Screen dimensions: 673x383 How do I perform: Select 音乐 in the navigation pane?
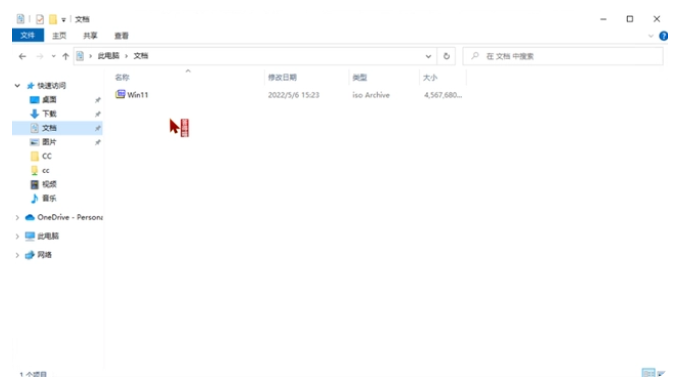(49, 198)
